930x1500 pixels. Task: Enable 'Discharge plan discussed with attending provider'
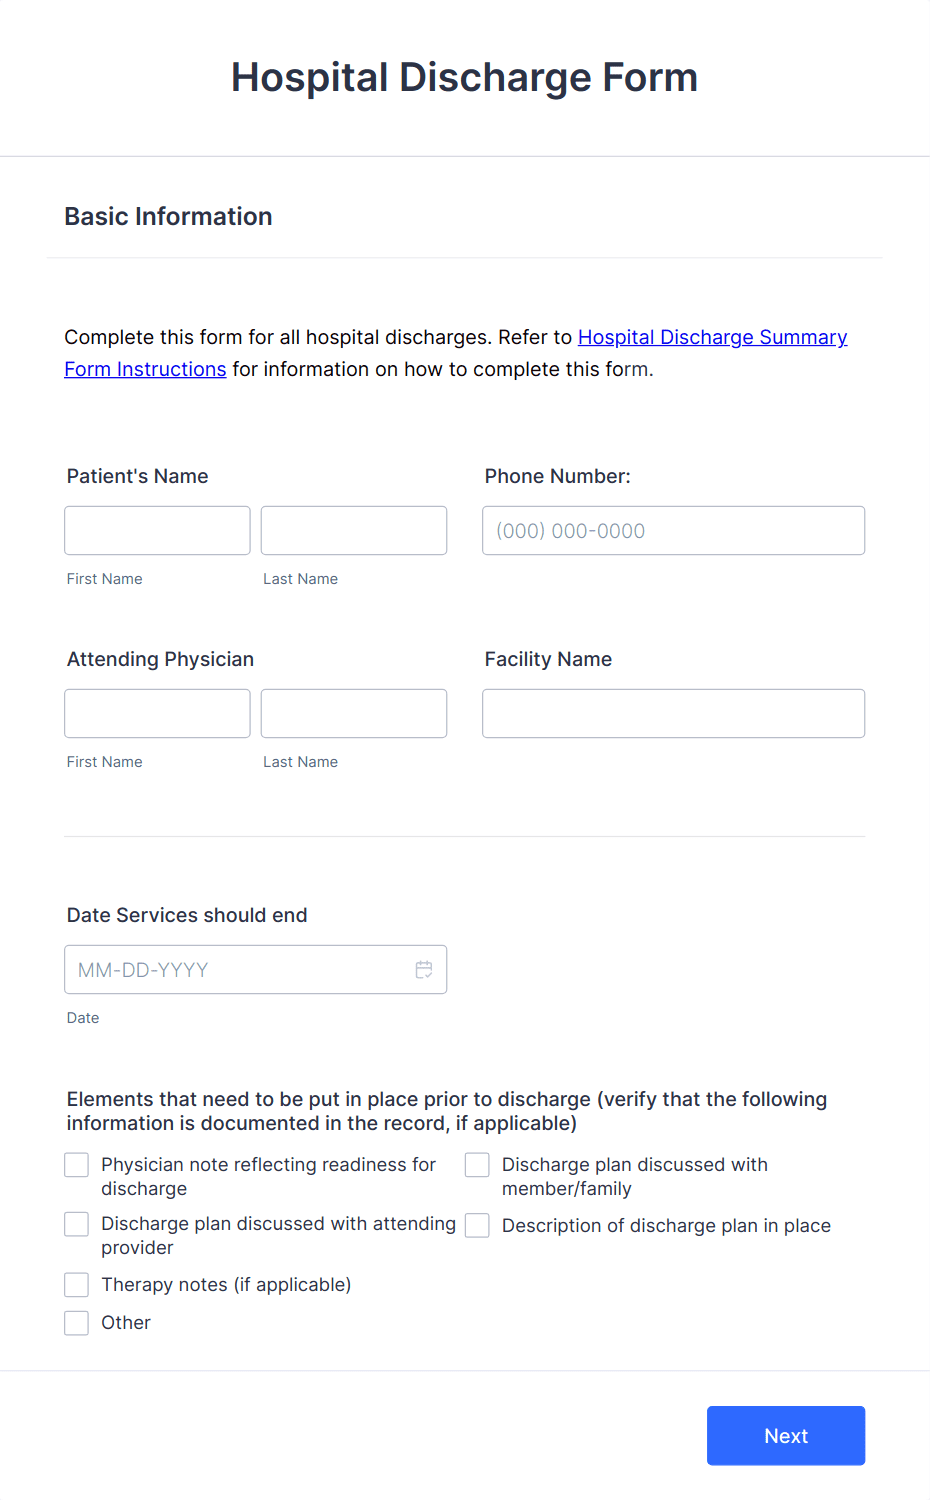(x=76, y=1223)
